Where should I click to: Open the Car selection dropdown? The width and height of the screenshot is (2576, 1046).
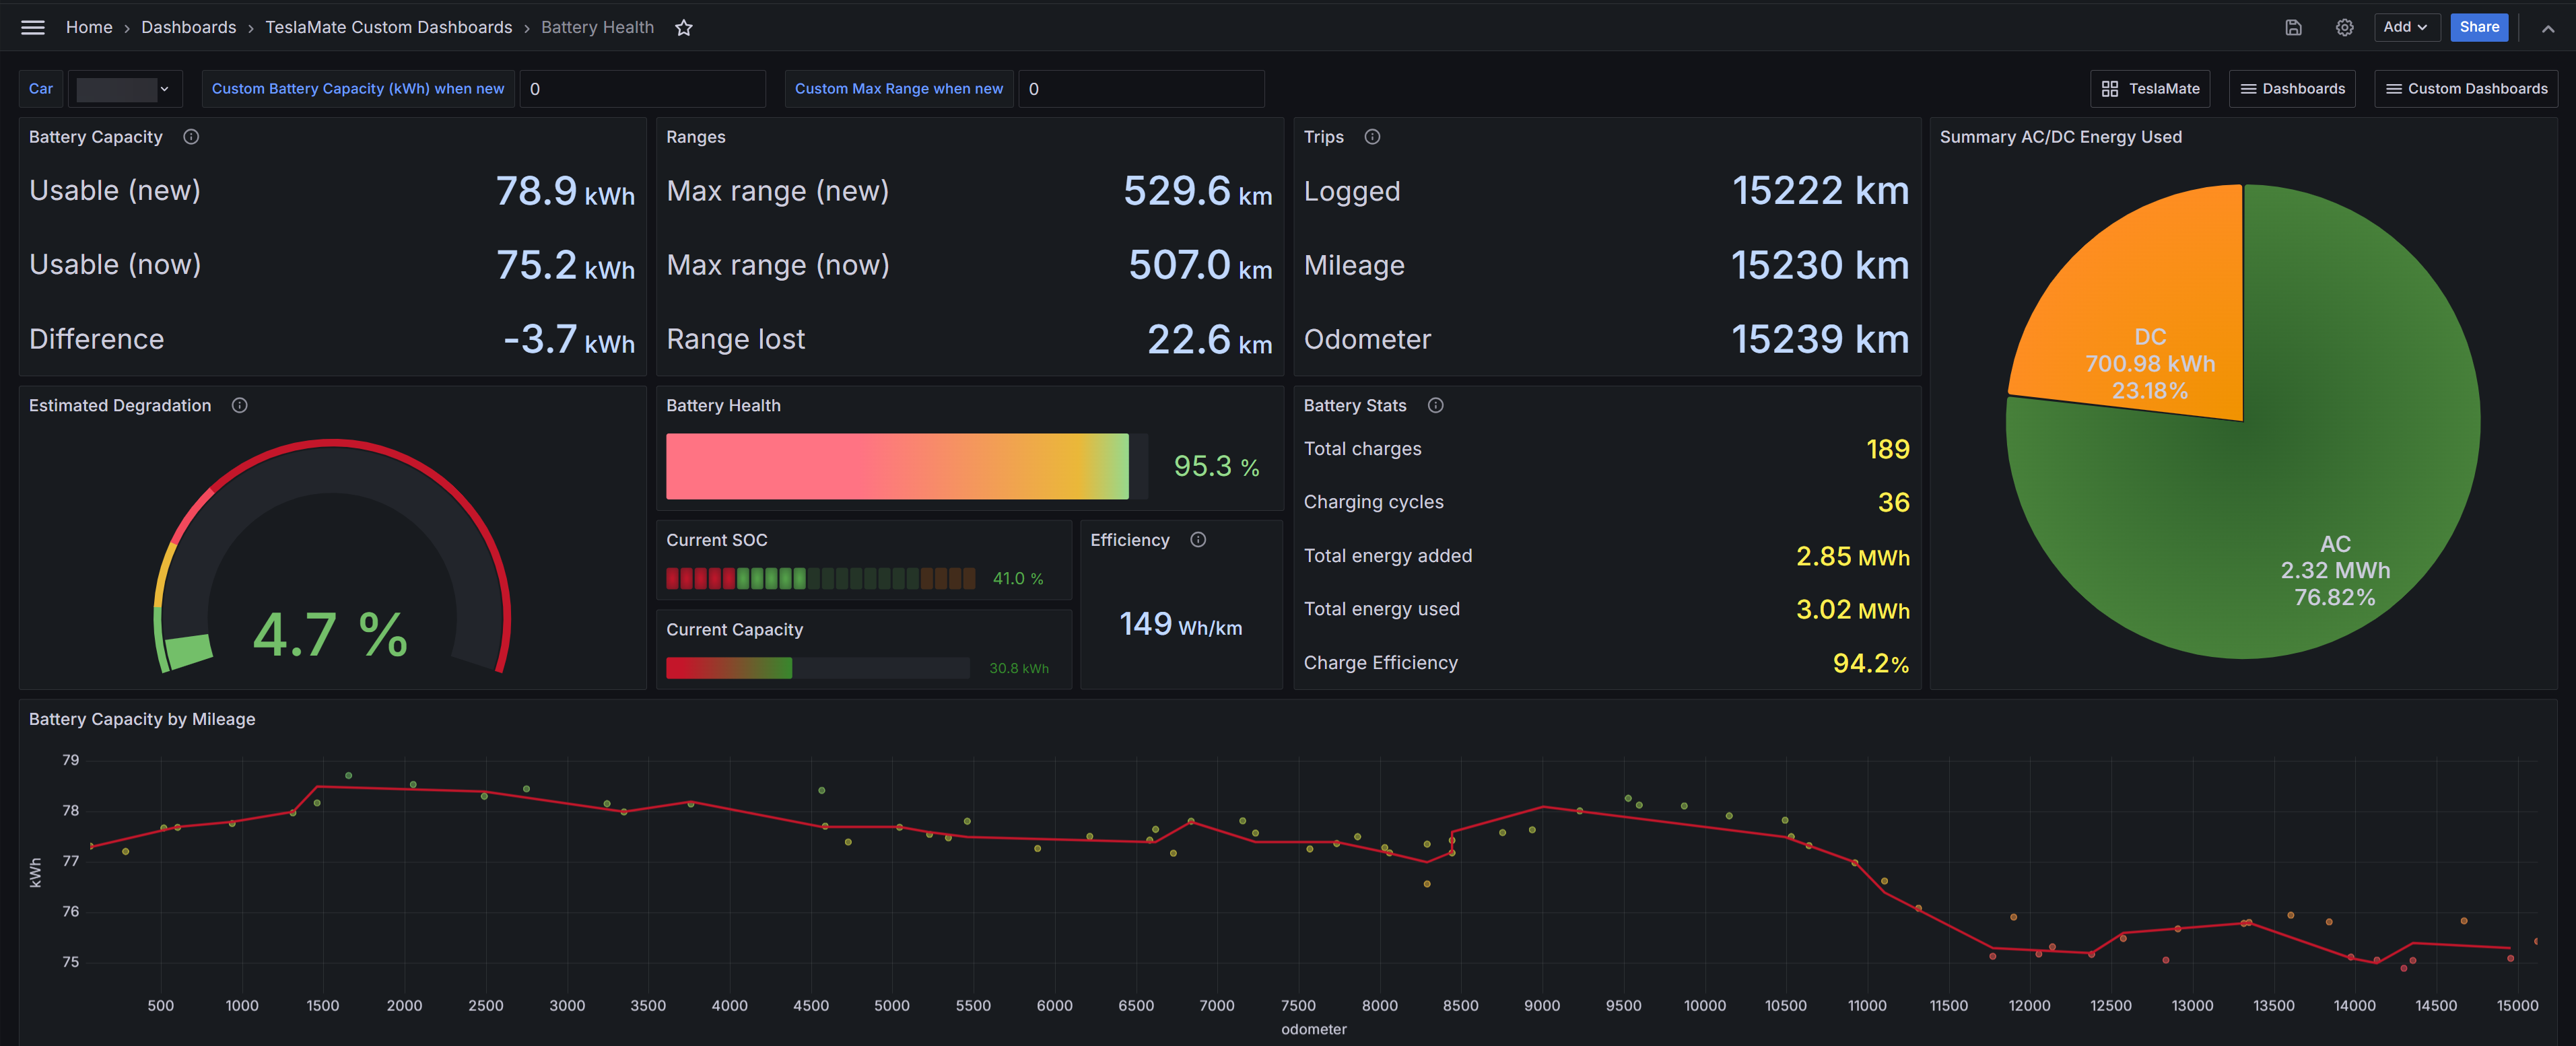click(126, 89)
